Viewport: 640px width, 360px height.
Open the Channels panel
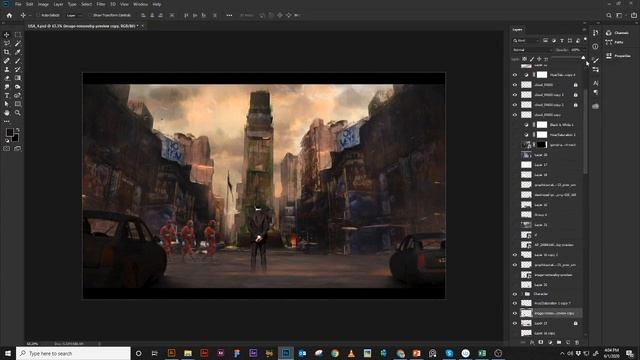[618, 33]
